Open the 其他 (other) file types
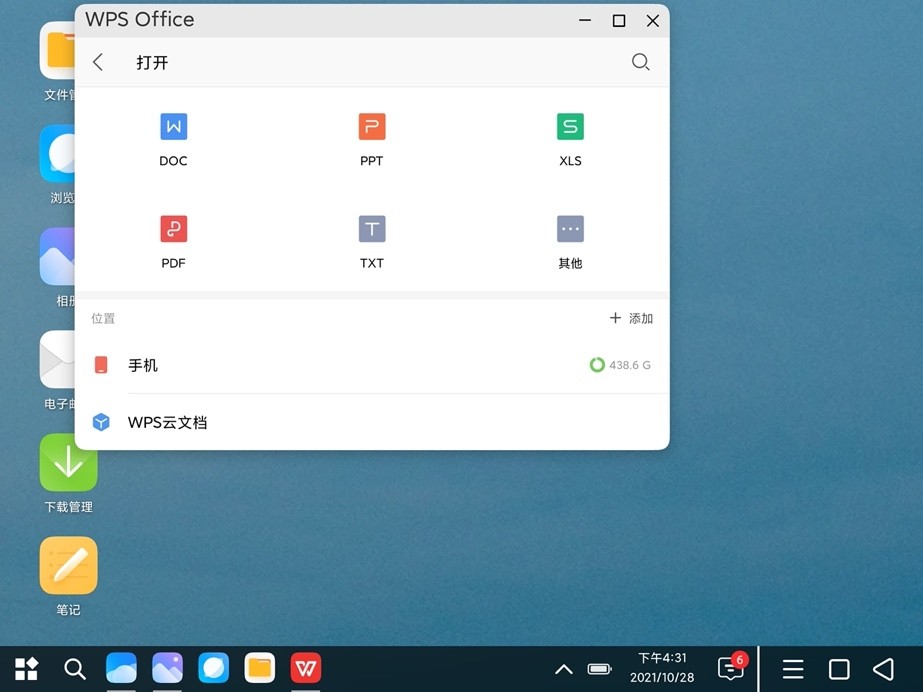The image size is (923, 692). pos(570,229)
